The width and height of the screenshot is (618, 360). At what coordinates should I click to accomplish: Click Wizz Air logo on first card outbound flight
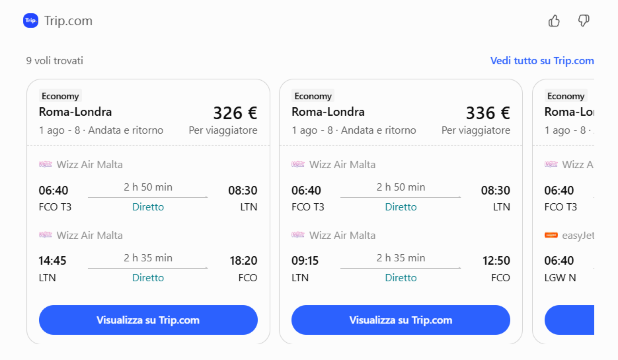[x=45, y=164]
